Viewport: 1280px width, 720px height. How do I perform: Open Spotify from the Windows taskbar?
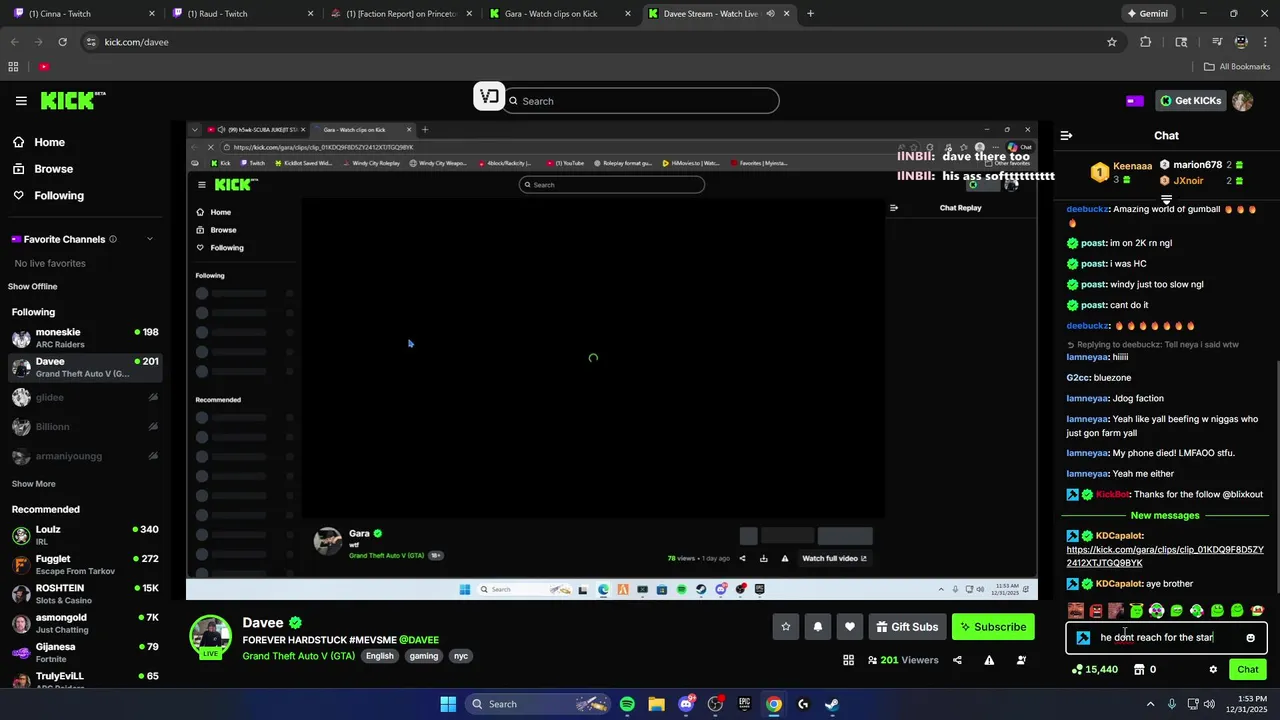[627, 704]
